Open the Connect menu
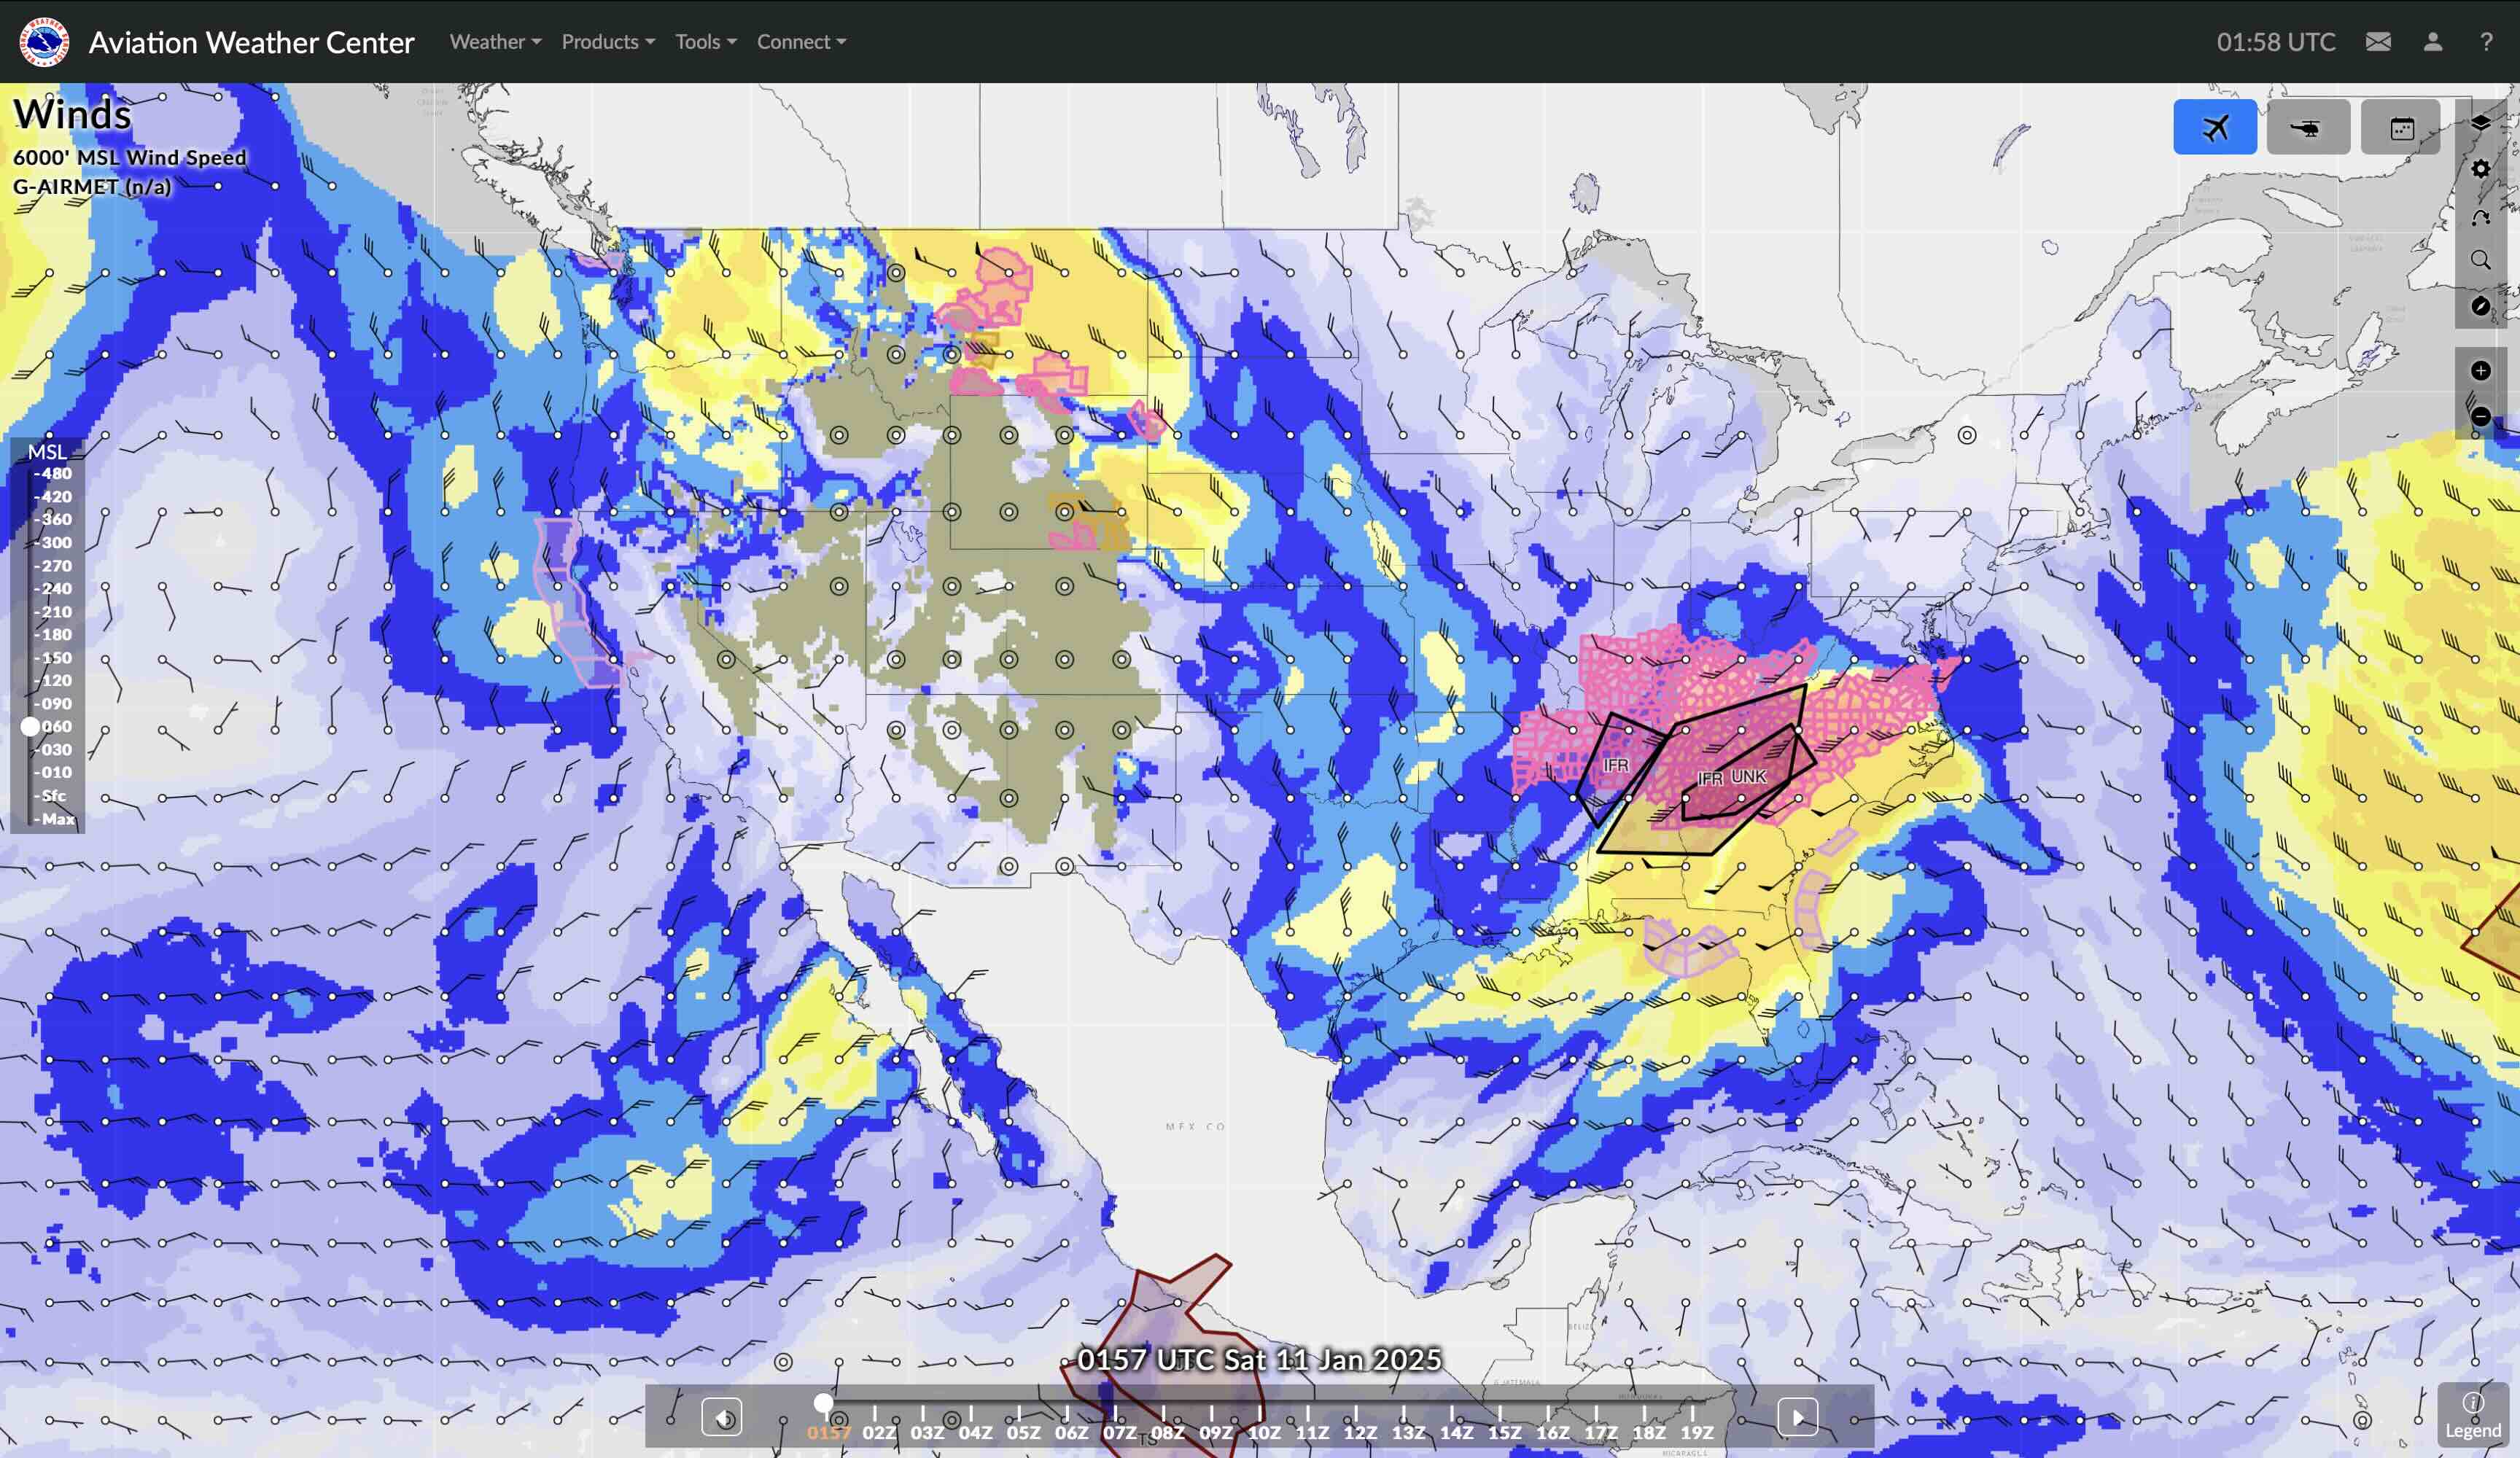This screenshot has height=1458, width=2520. point(800,42)
